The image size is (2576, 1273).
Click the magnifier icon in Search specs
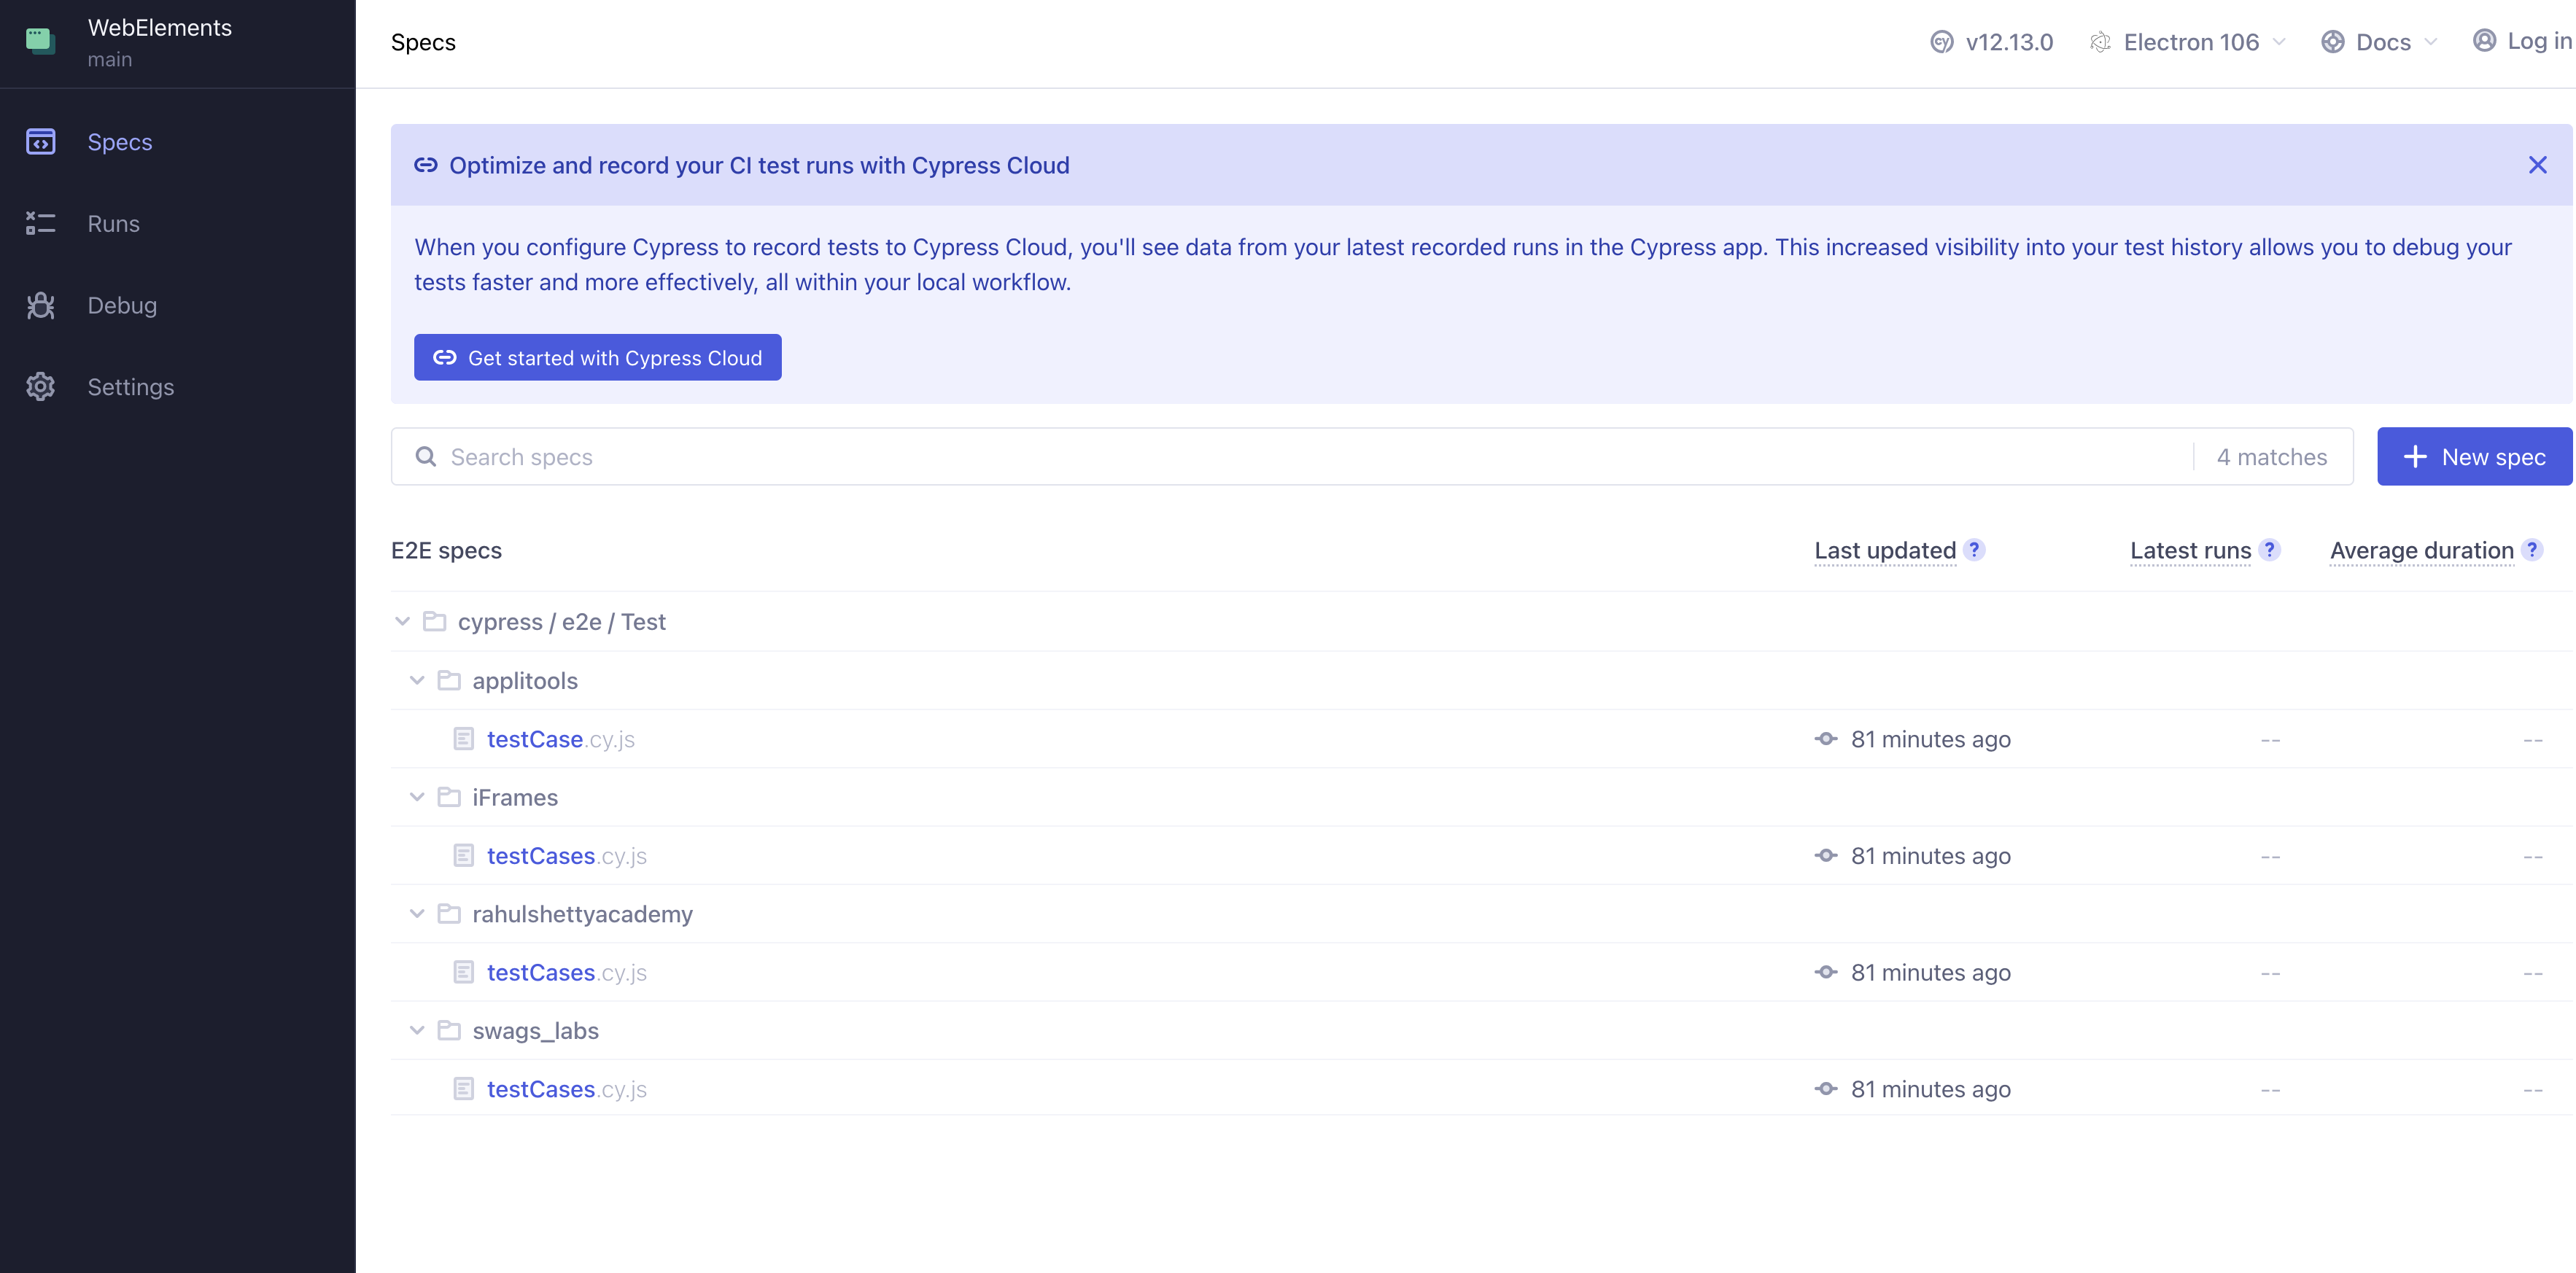[x=428, y=456]
